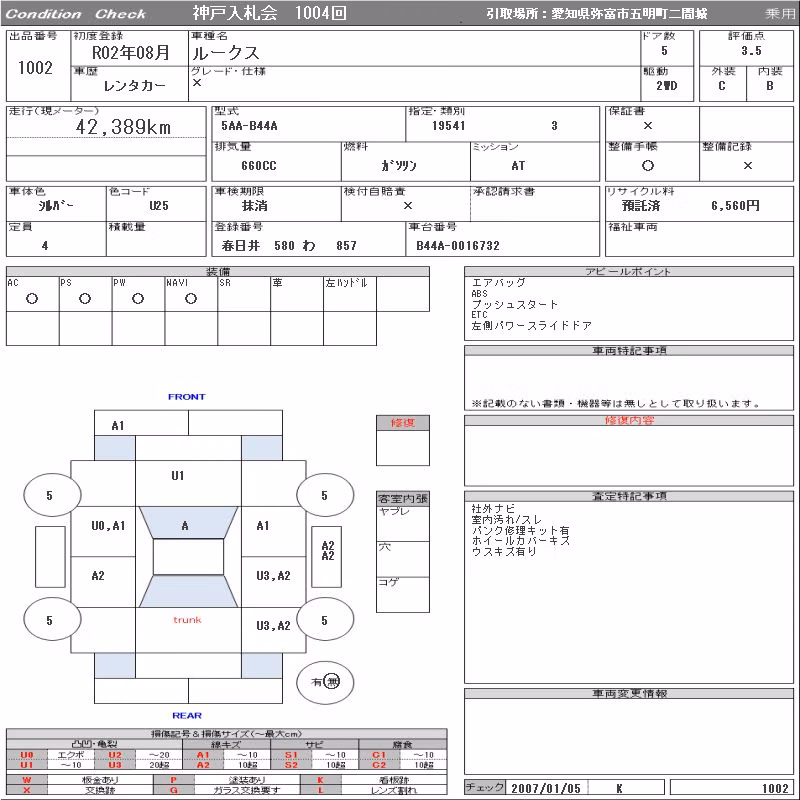Viewport: 800px width, 800px height.
Task: Click the 整備手帳 circle mark
Action: click(648, 165)
